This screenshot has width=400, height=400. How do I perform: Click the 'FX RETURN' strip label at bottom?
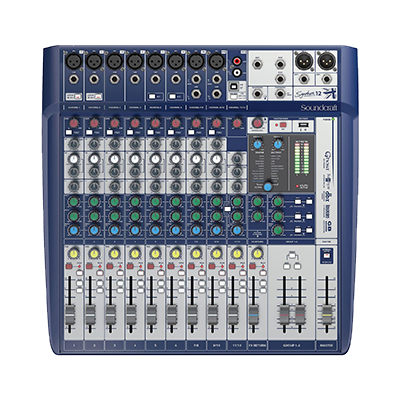coord(257,345)
